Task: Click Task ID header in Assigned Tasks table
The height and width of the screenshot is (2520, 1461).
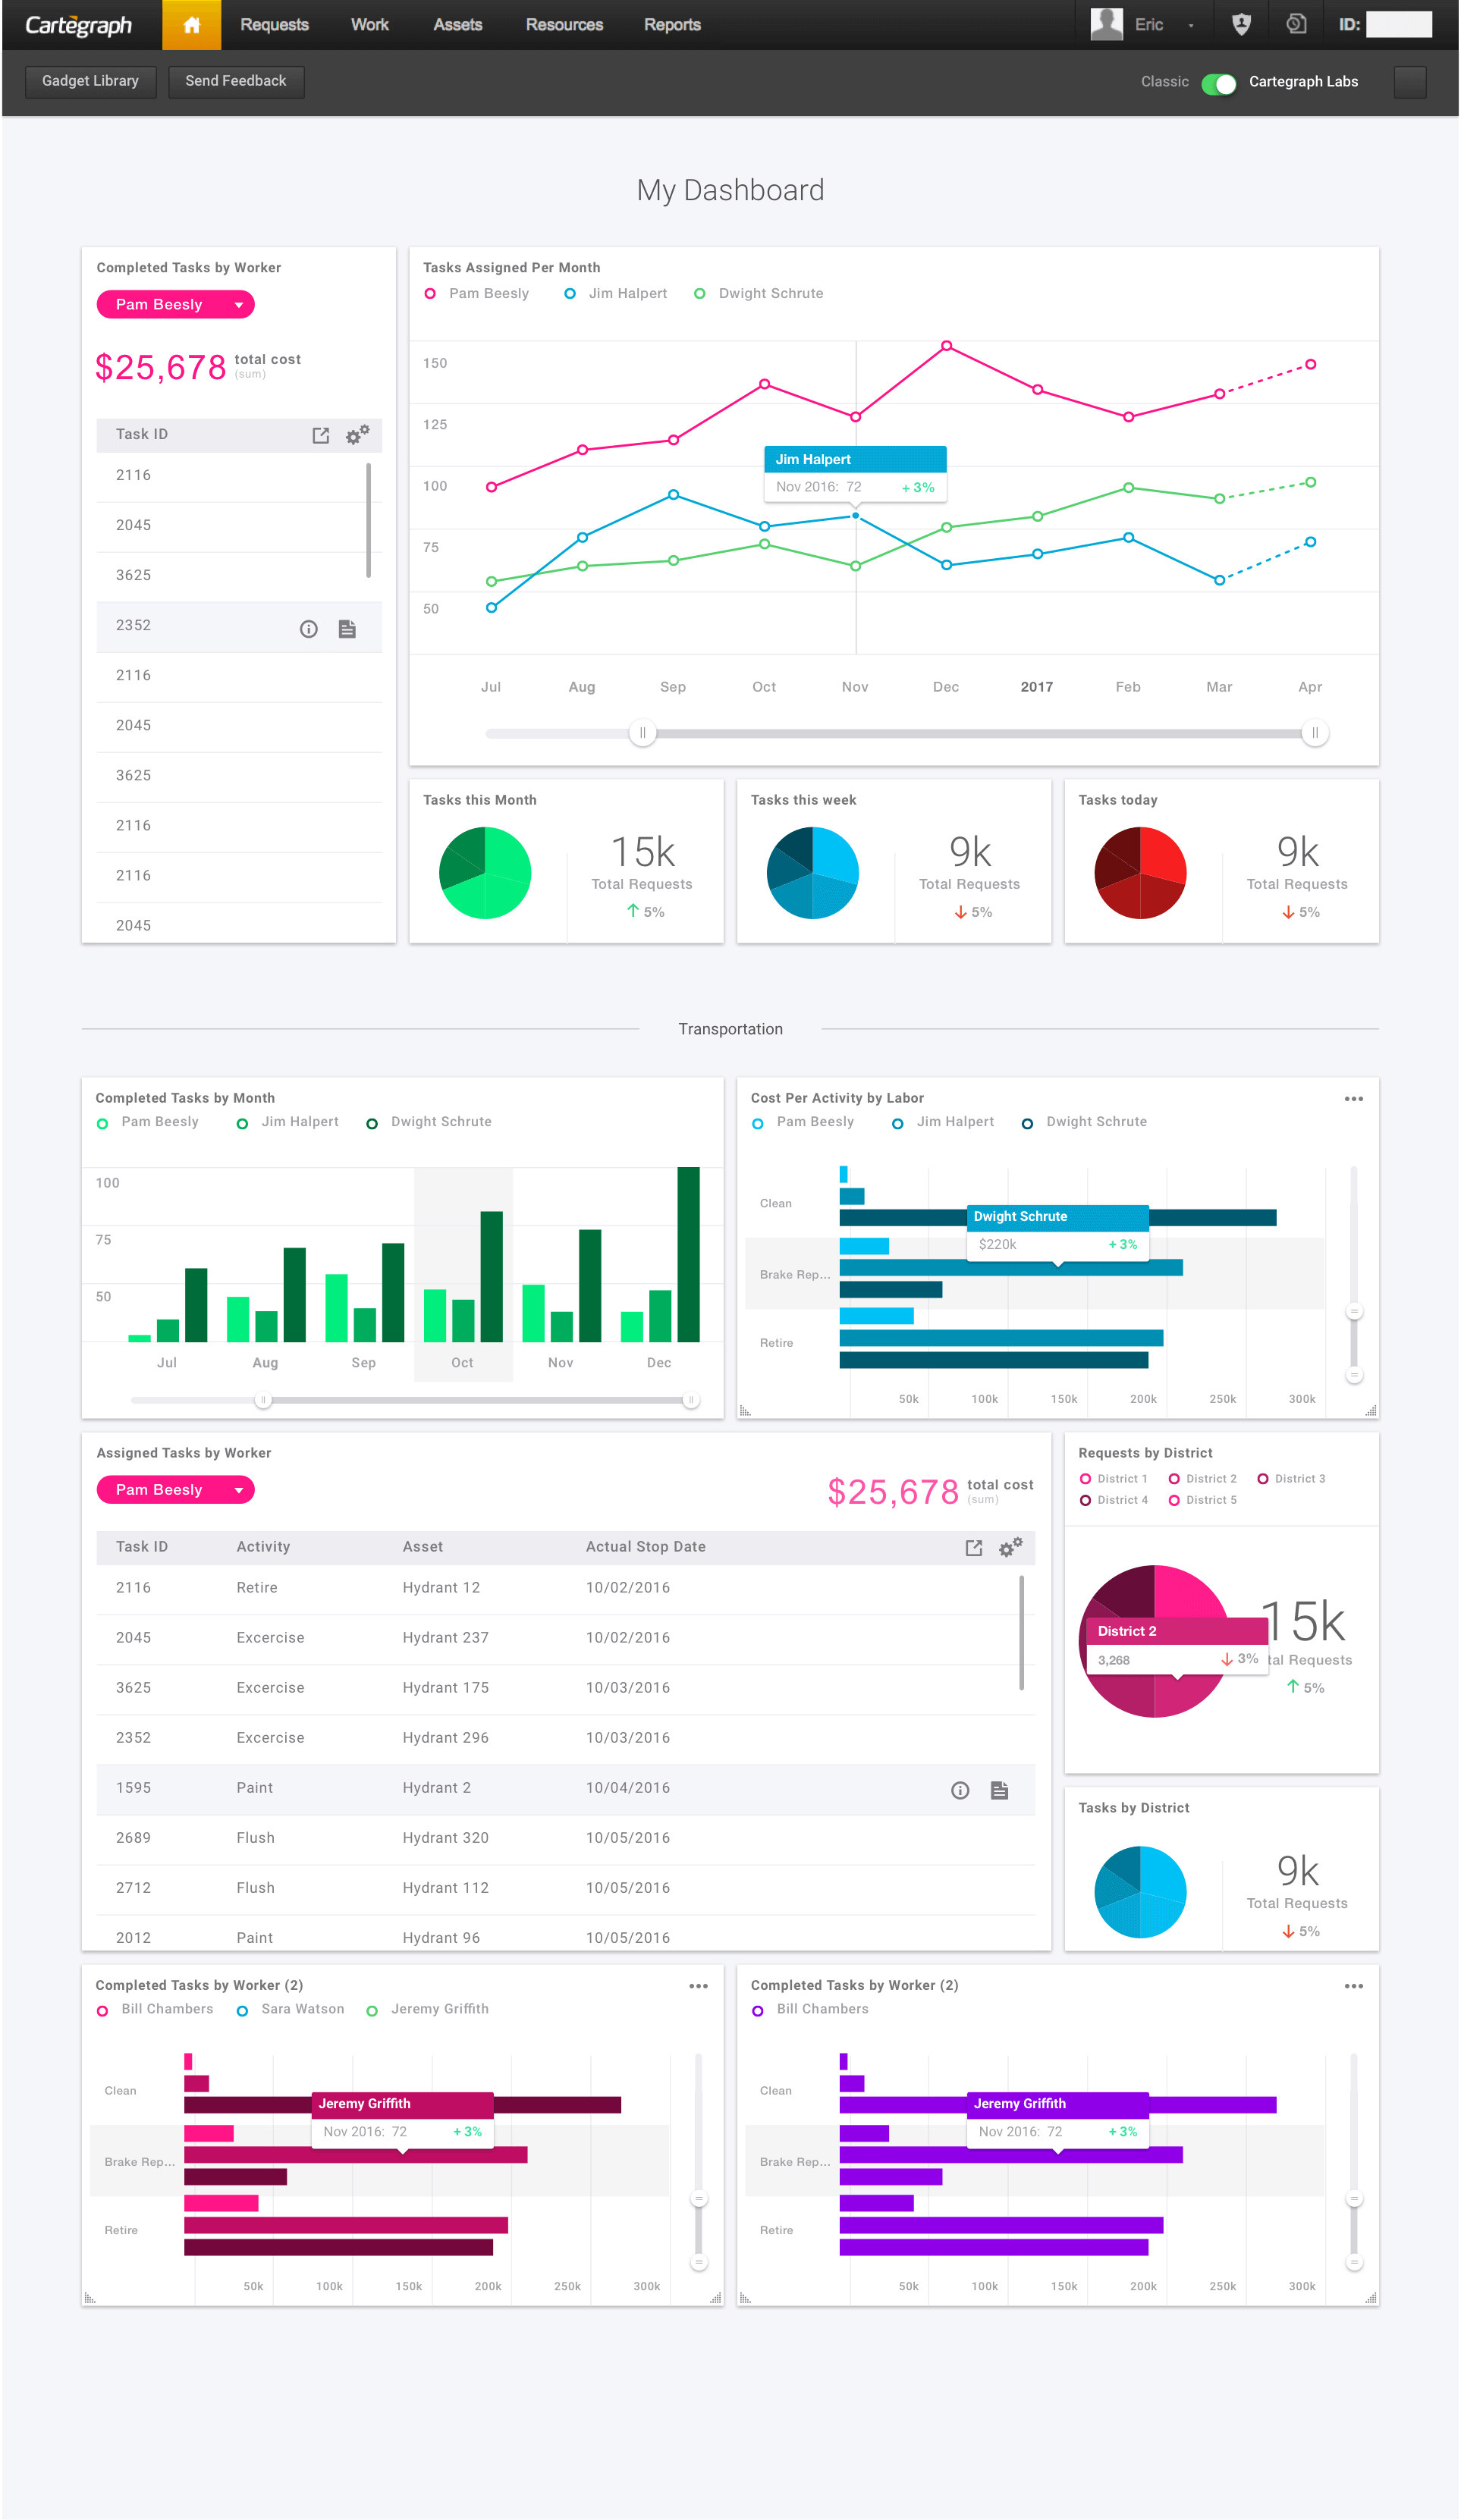Action: [x=141, y=1547]
